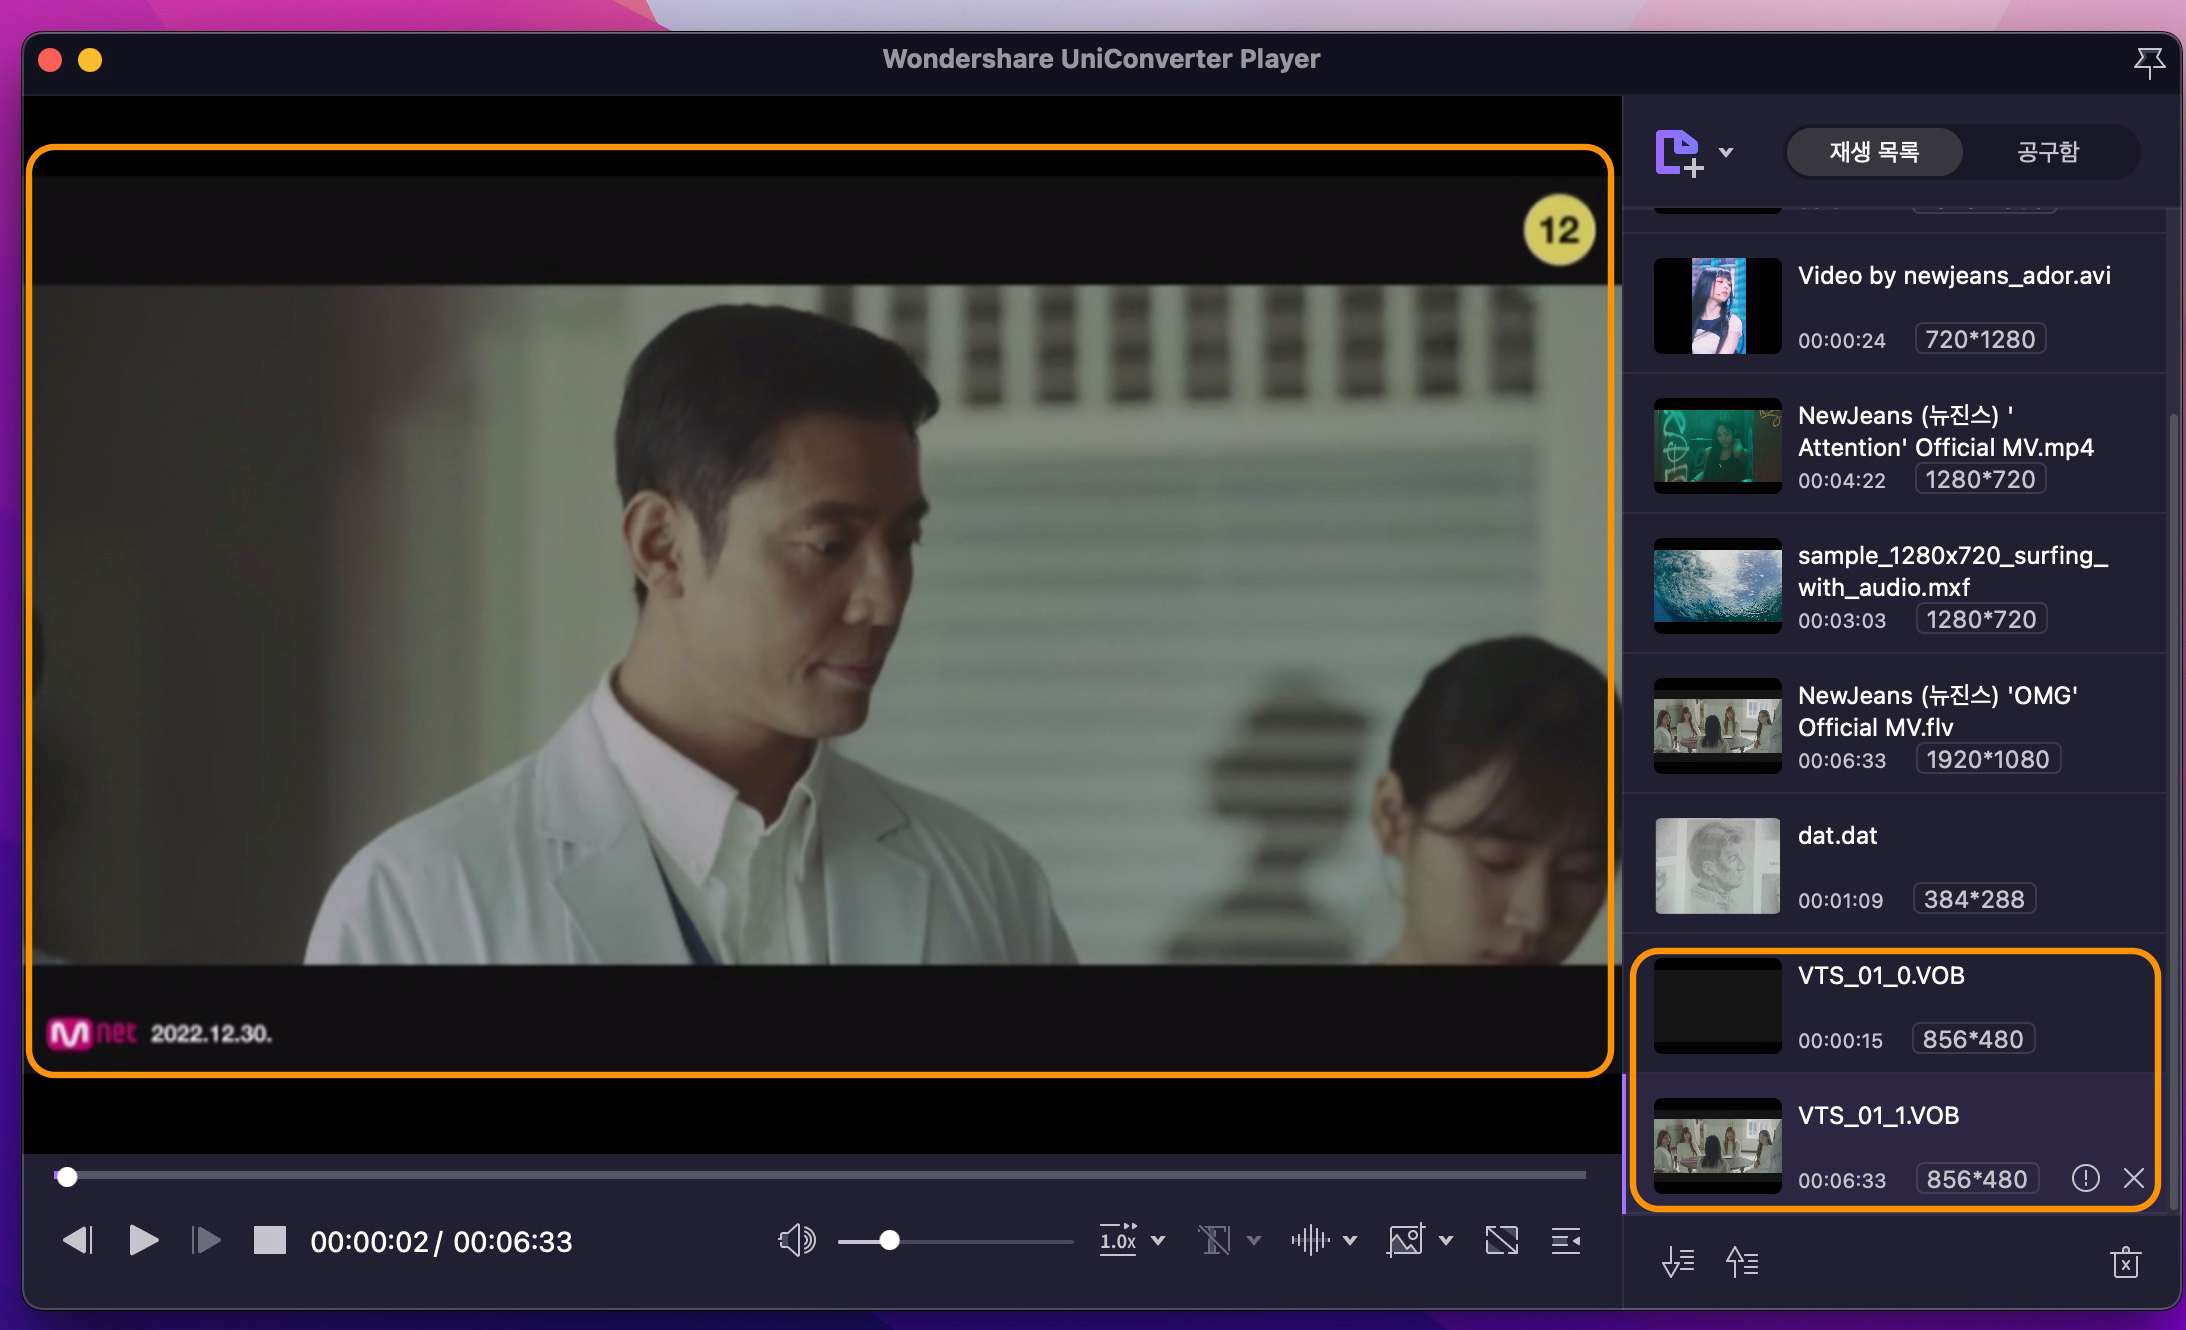2186x1330 pixels.
Task: Mute the speaker volume icon
Action: (x=797, y=1241)
